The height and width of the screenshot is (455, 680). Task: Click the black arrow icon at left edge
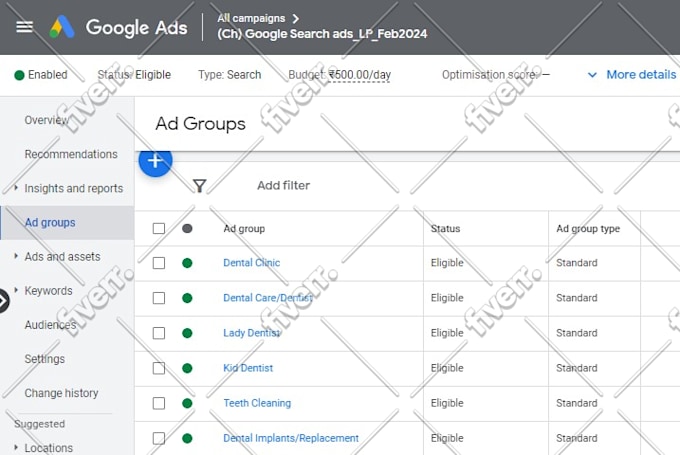(3, 300)
